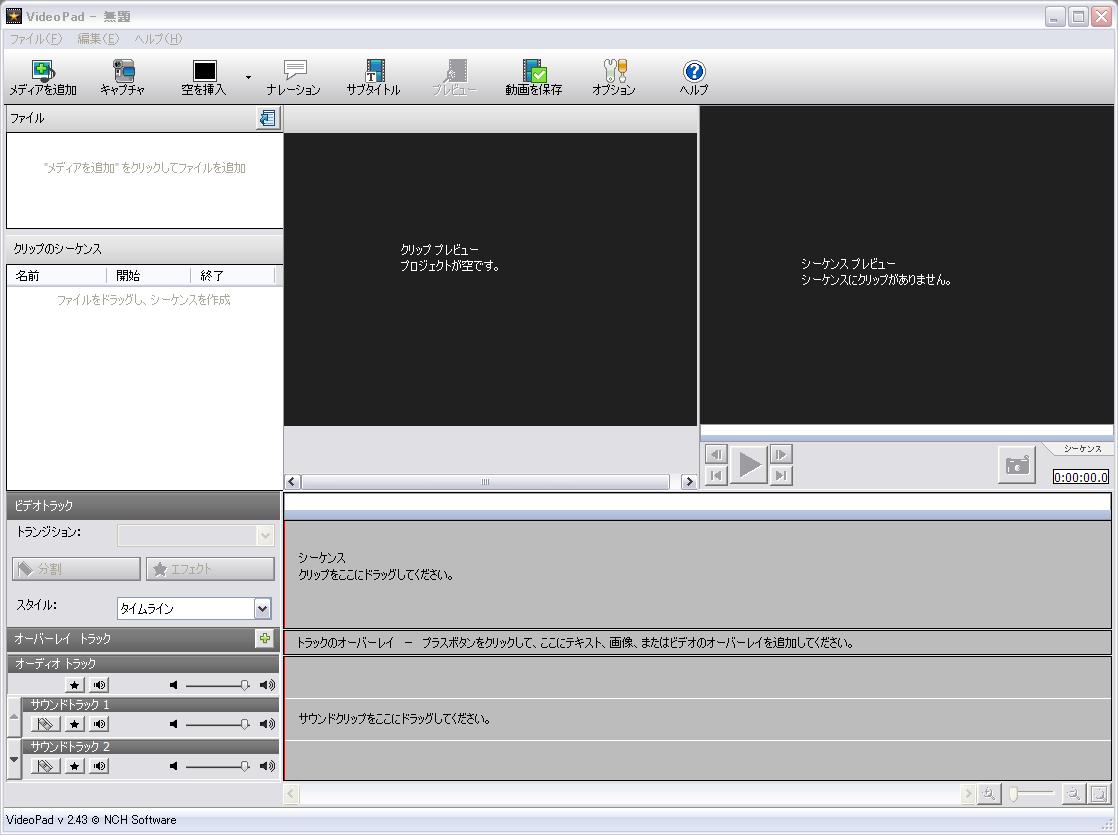
Task: Click the green plus on オーバーレイ トラック
Action: 265,639
